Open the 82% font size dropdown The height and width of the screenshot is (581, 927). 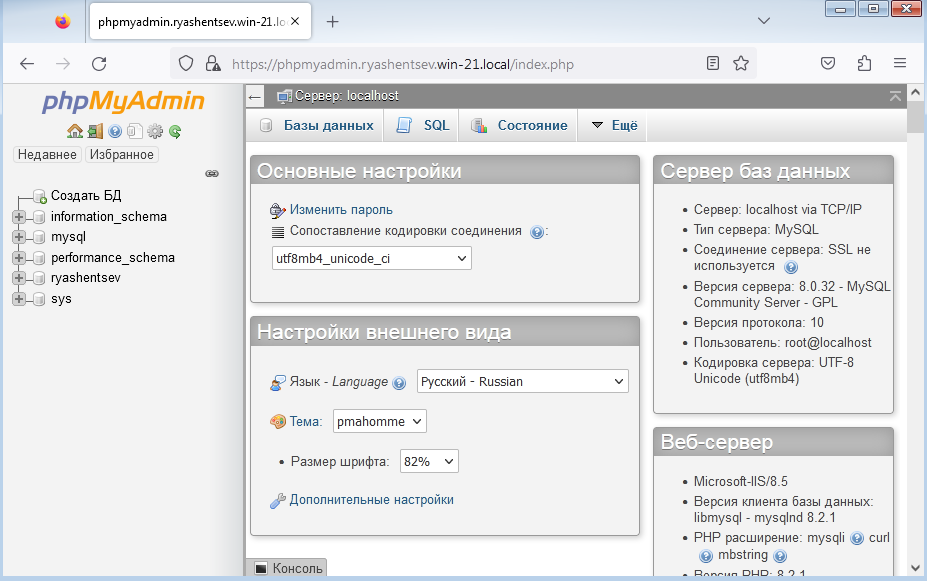[429, 462]
